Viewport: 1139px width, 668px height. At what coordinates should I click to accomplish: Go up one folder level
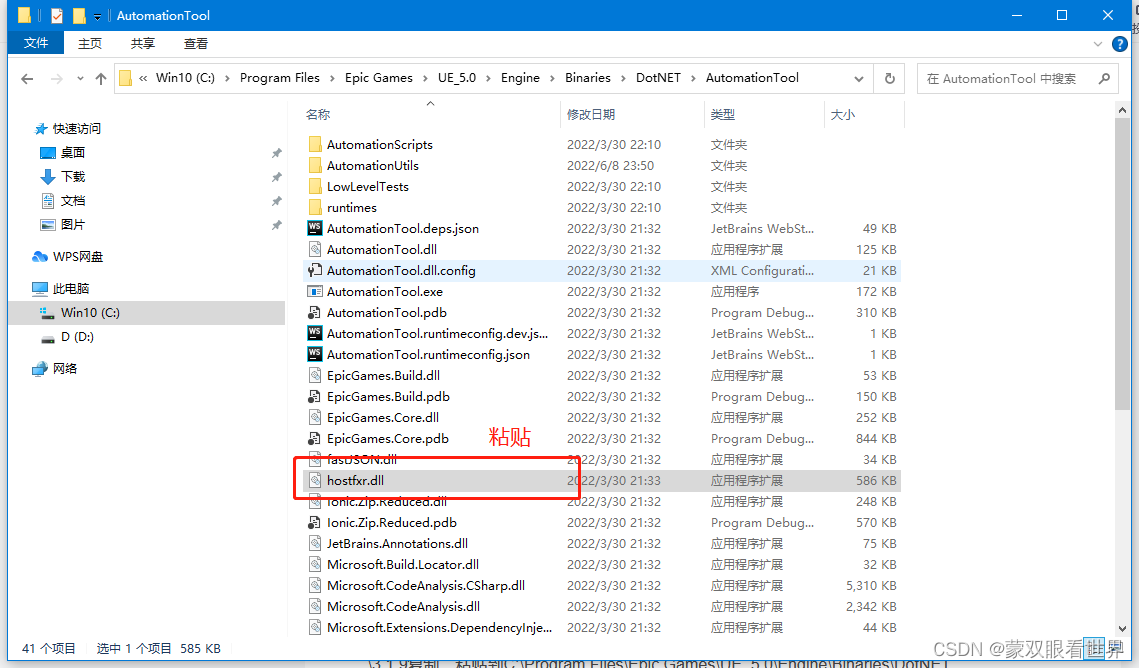(100, 78)
